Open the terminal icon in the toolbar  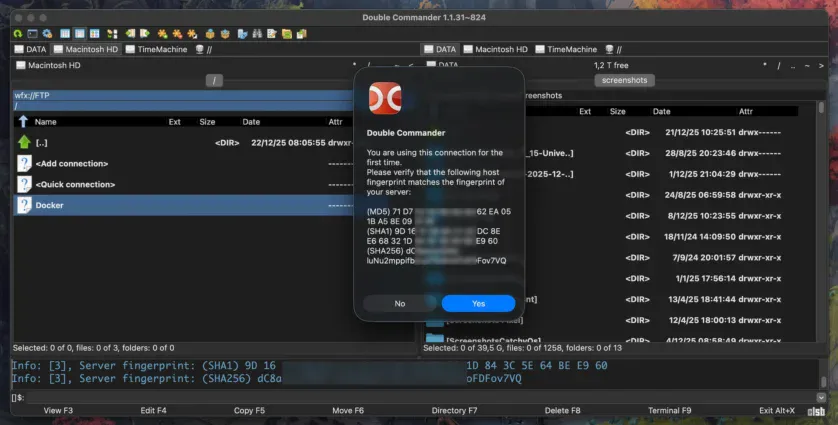point(32,33)
